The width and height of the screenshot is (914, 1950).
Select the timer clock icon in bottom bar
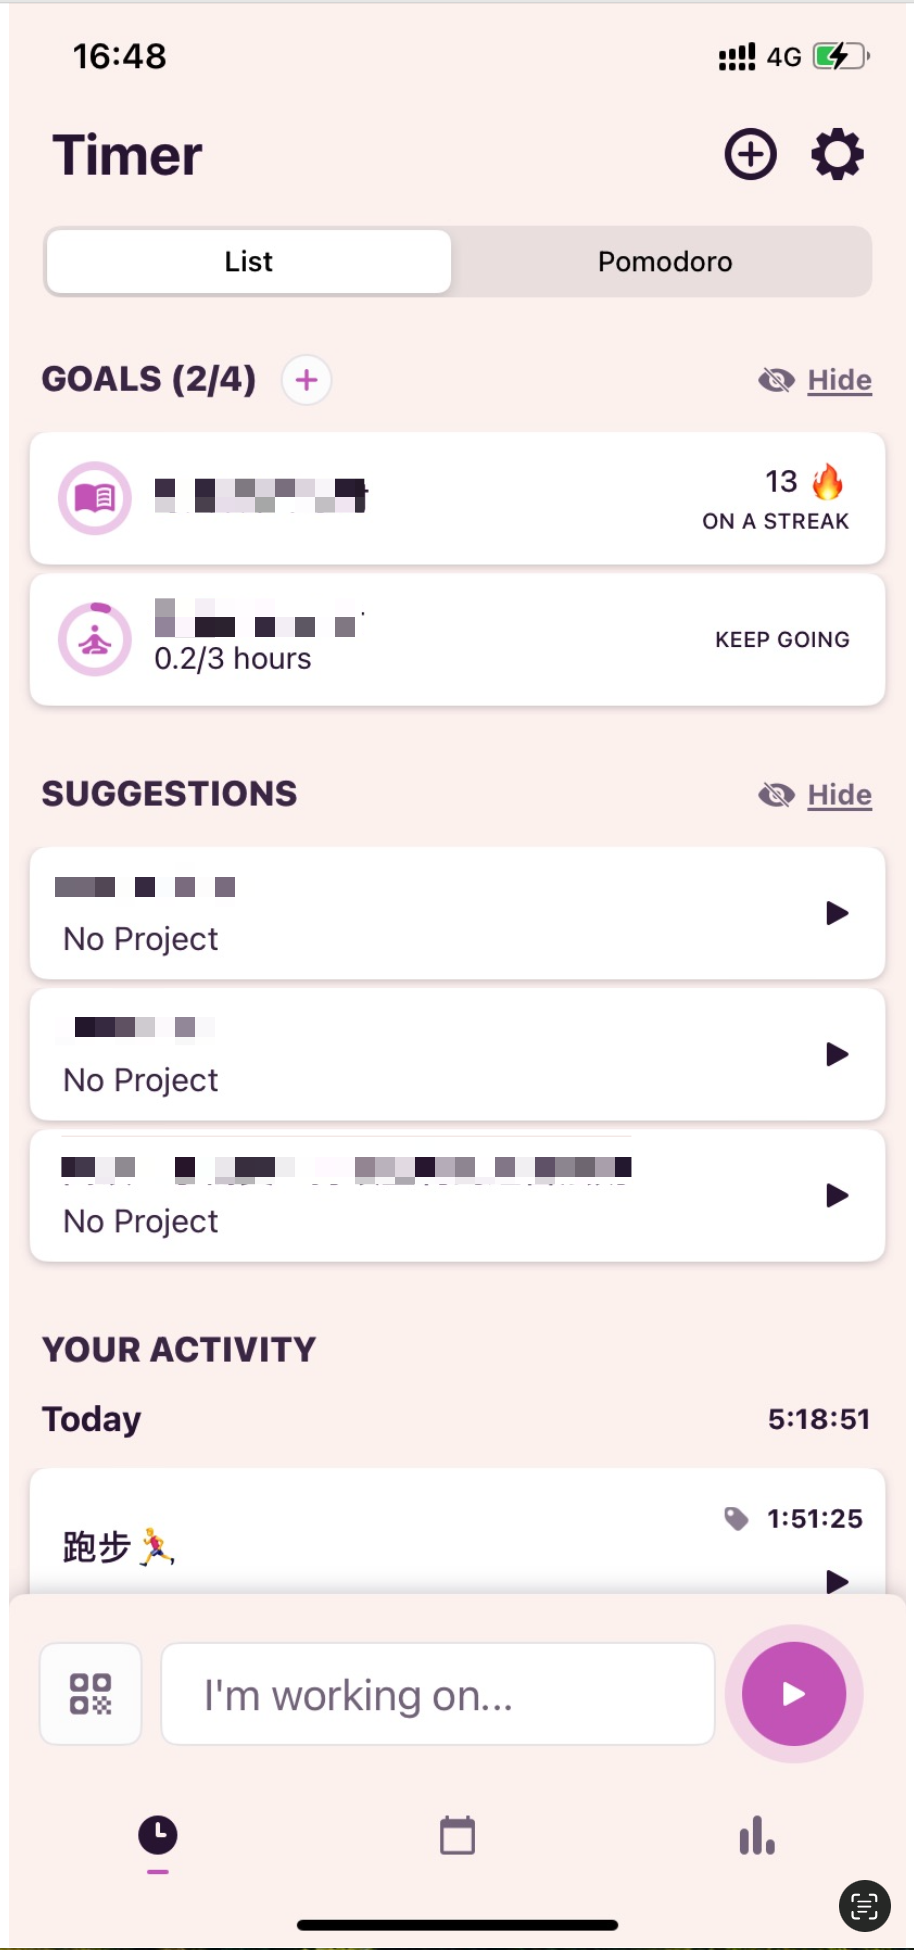click(x=158, y=1836)
